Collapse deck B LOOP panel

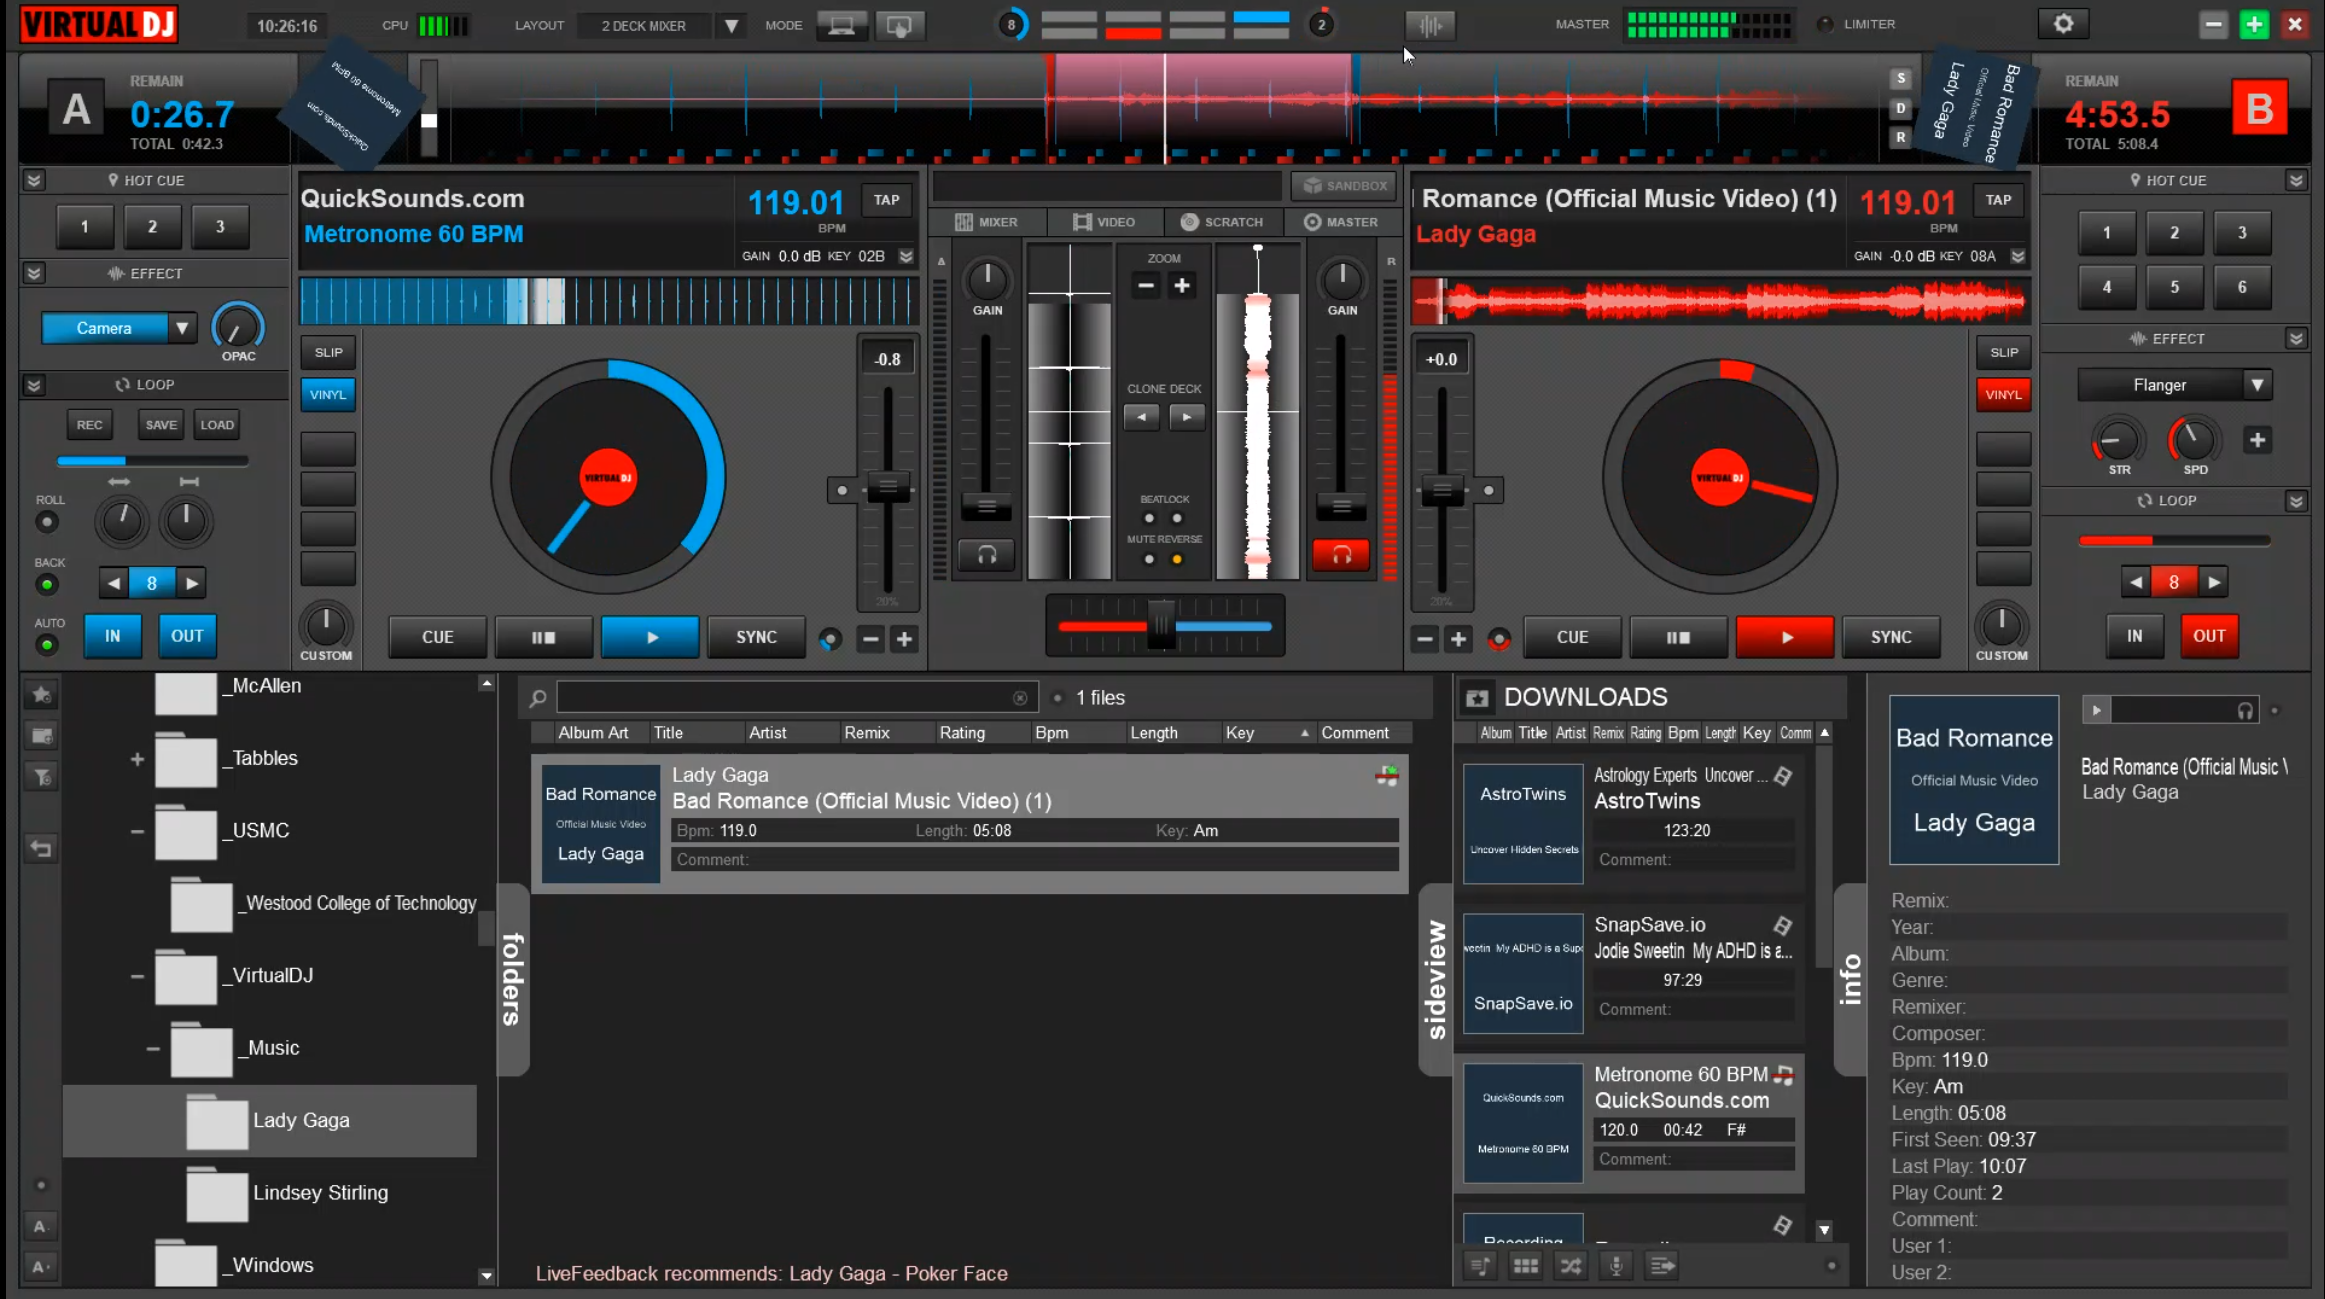[x=2296, y=501]
